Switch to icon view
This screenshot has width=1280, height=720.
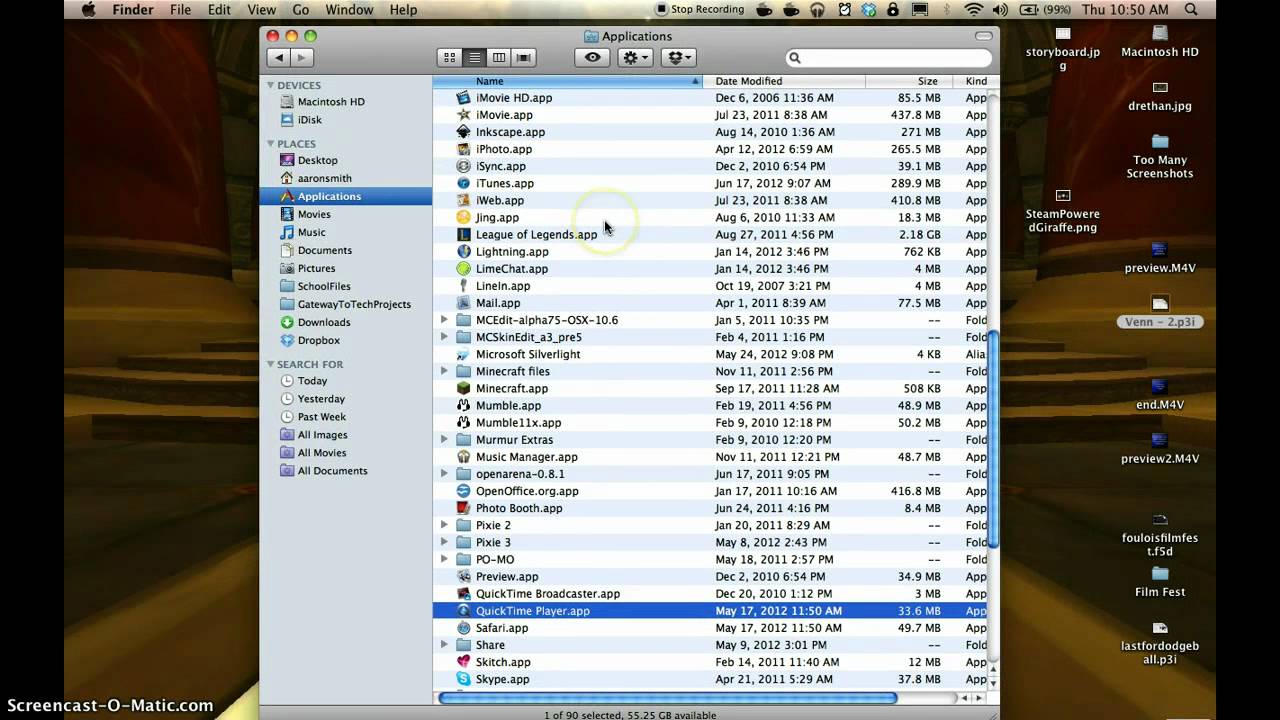click(450, 58)
